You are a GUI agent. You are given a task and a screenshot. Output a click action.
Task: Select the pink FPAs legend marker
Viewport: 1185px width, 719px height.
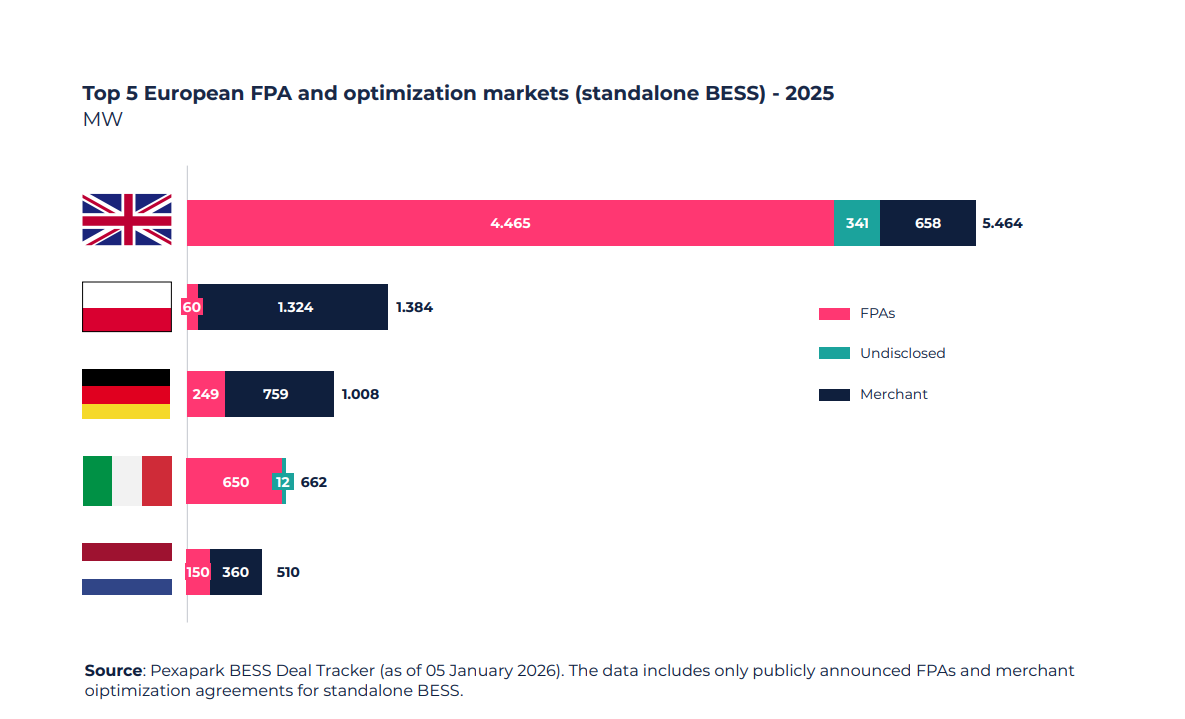click(837, 313)
